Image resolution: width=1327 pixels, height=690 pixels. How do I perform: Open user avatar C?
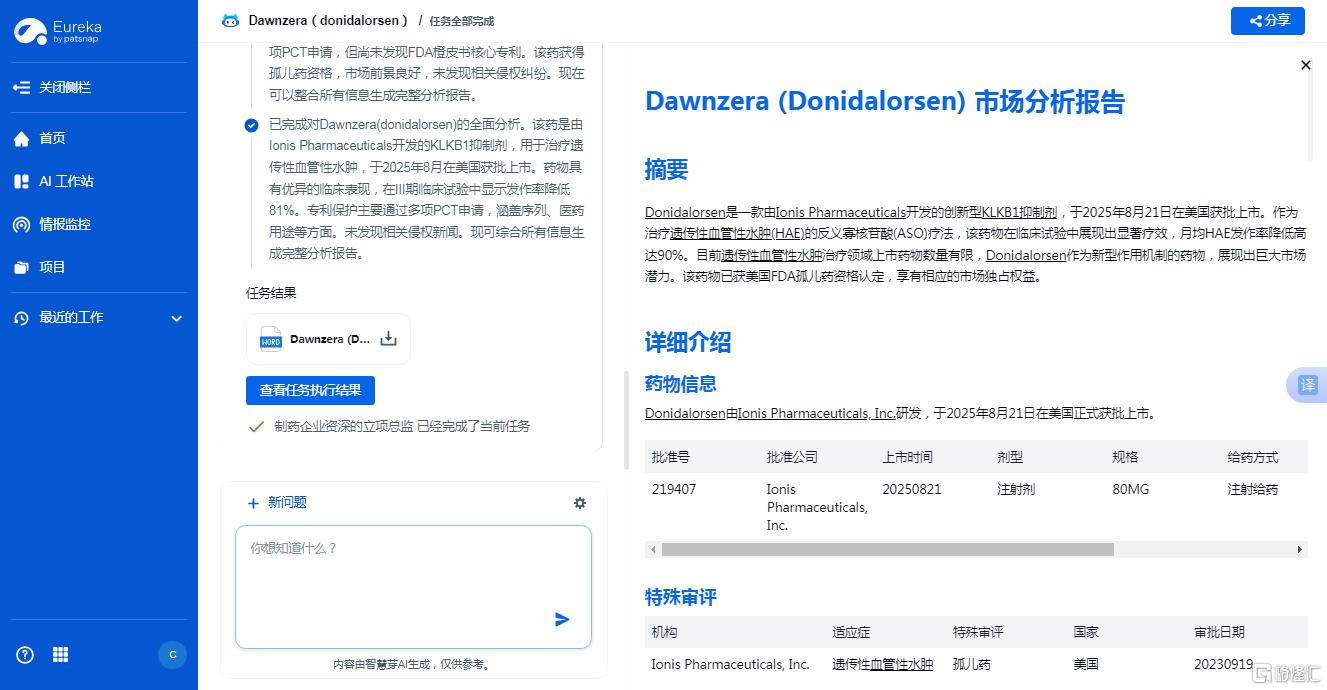click(x=172, y=655)
